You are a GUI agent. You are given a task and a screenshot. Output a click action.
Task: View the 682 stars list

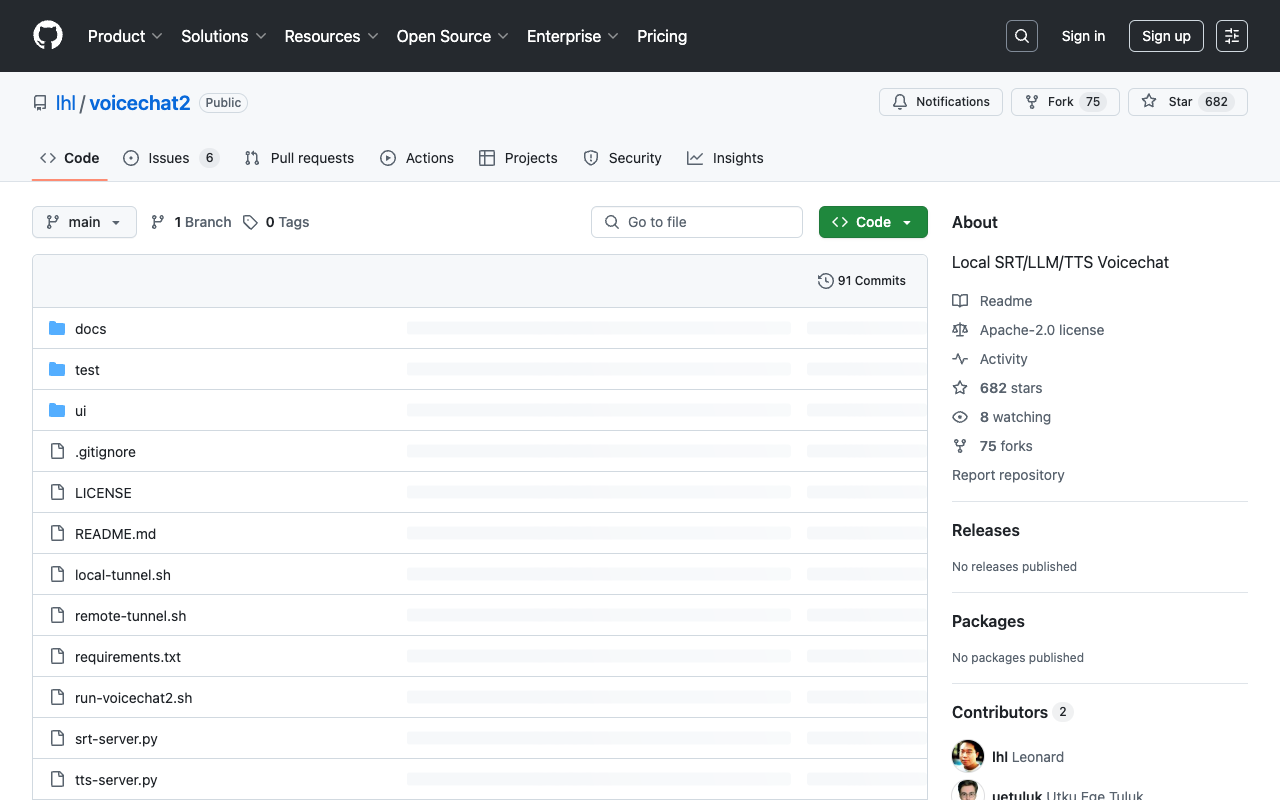997,388
